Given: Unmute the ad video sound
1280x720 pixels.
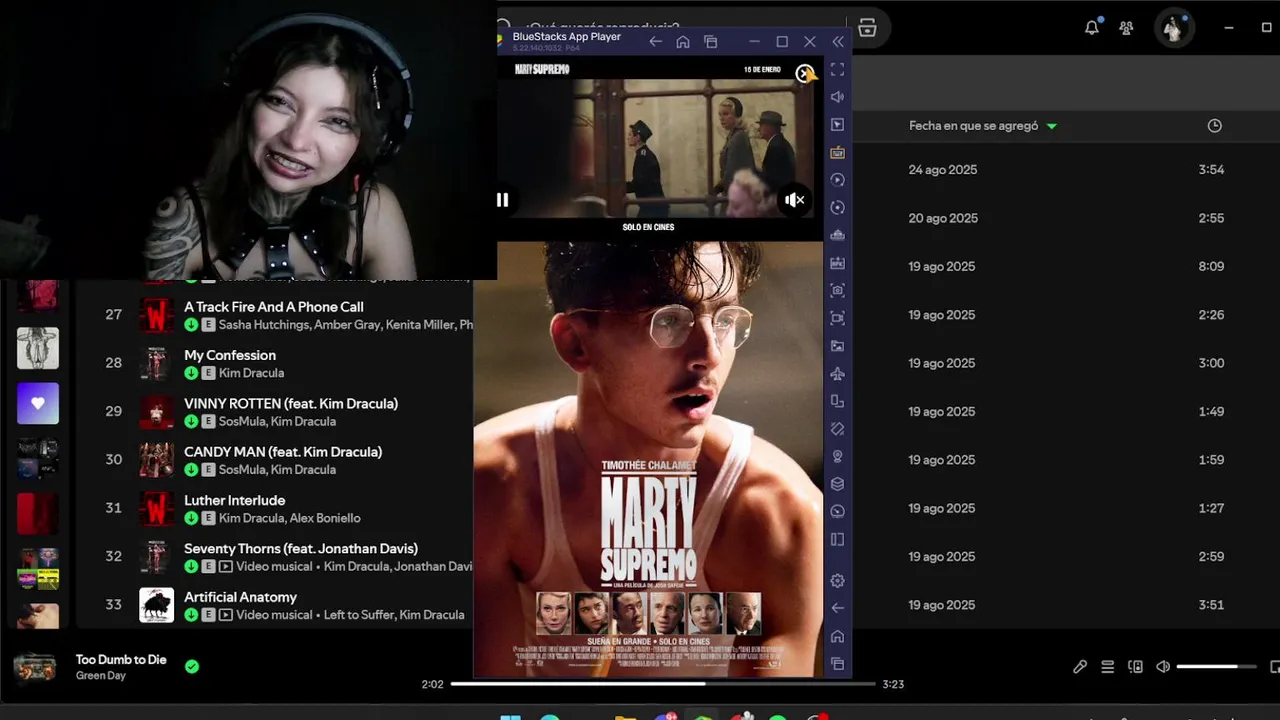Looking at the screenshot, I should tap(795, 200).
